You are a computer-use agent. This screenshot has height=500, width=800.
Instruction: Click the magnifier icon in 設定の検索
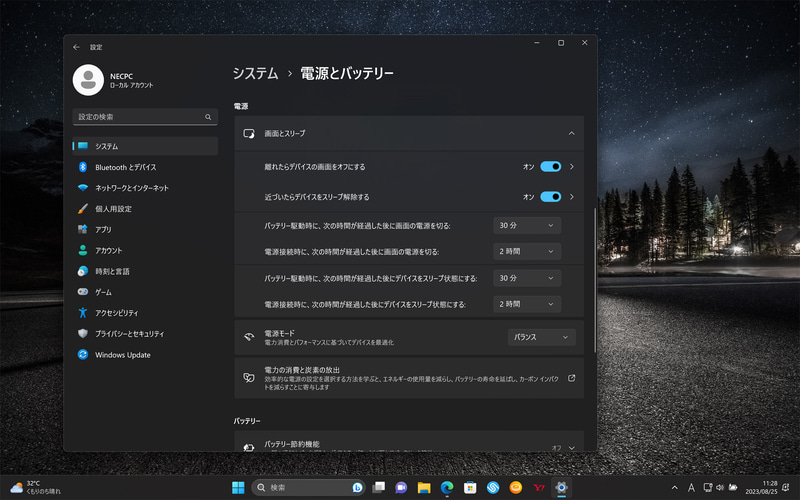[208, 117]
